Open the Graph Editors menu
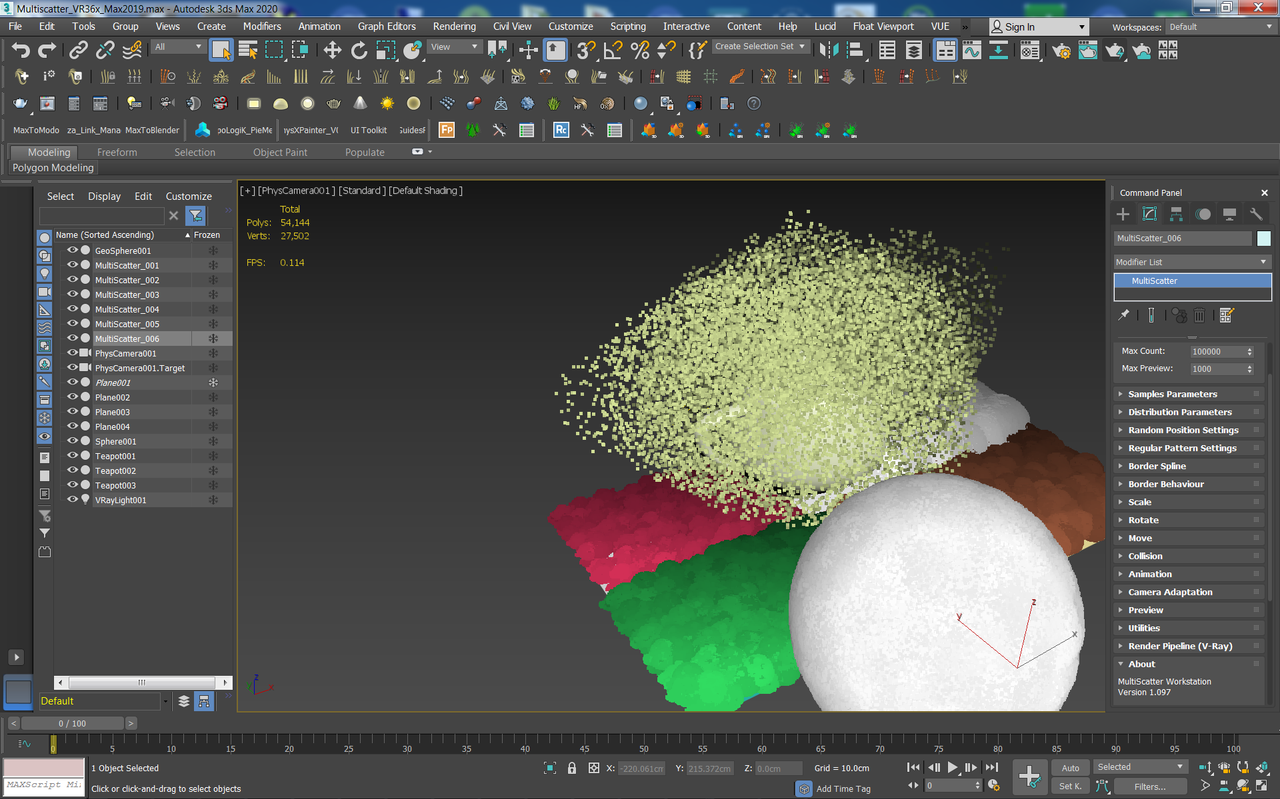The height and width of the screenshot is (799, 1280). (x=386, y=26)
